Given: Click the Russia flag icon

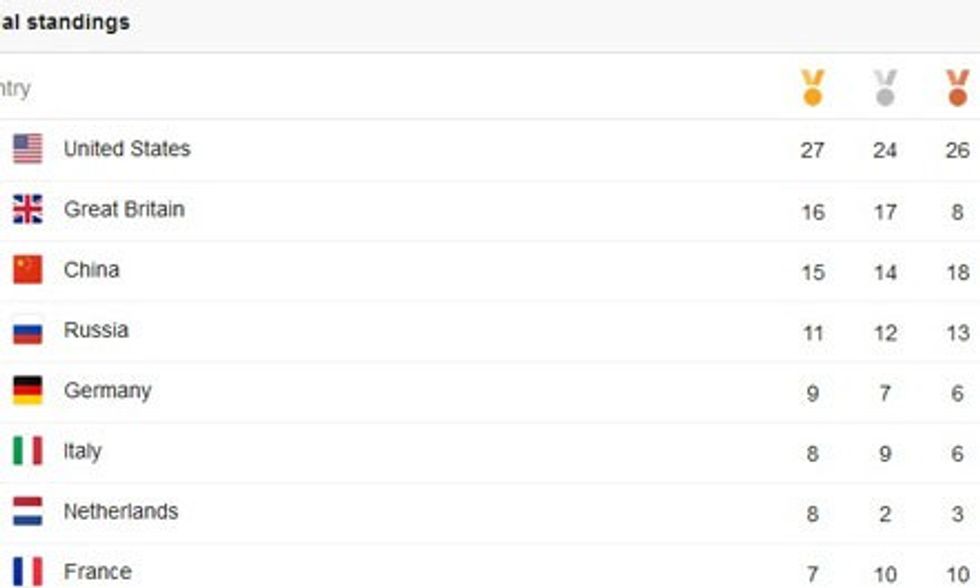Looking at the screenshot, I should 28,330.
